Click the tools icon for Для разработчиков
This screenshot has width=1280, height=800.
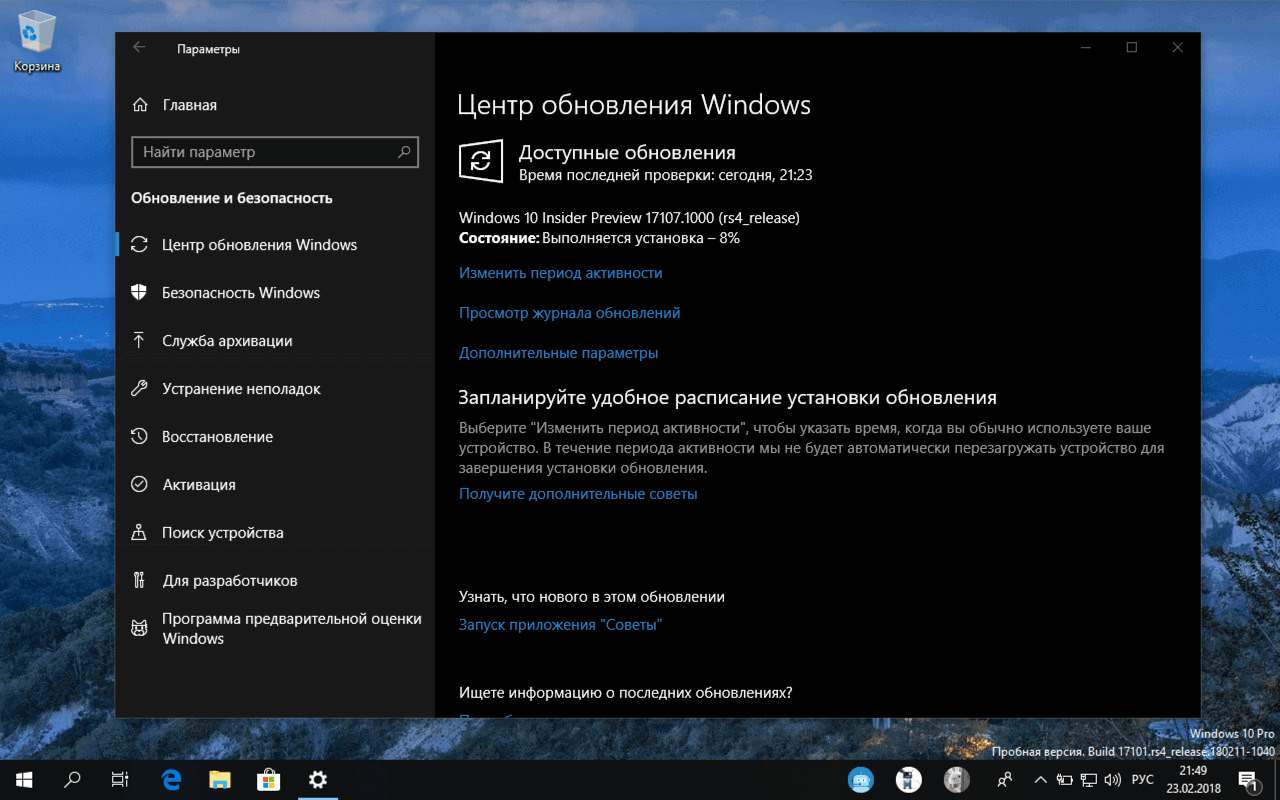(140, 581)
